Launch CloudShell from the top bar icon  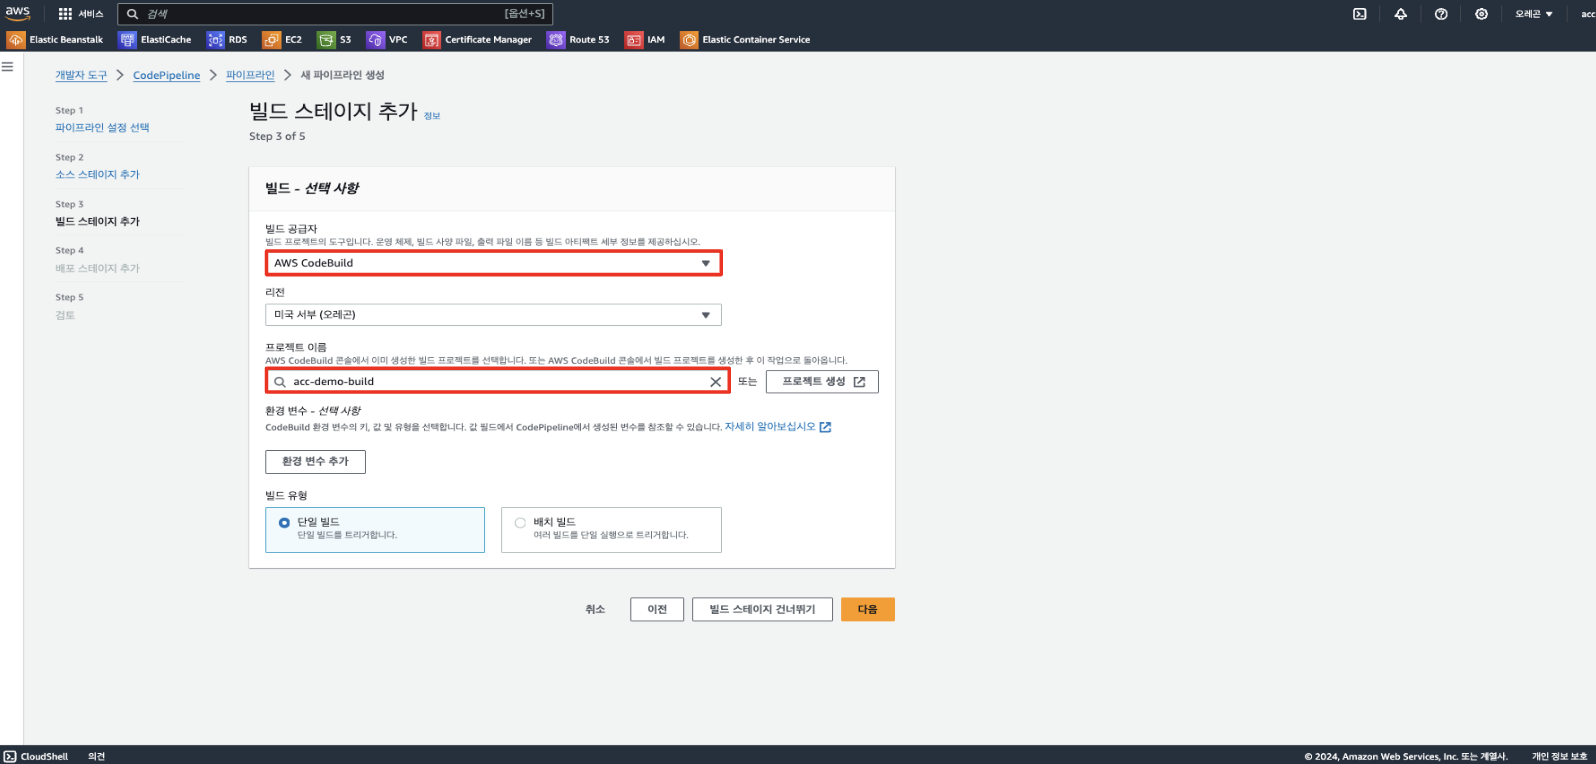(x=1359, y=14)
